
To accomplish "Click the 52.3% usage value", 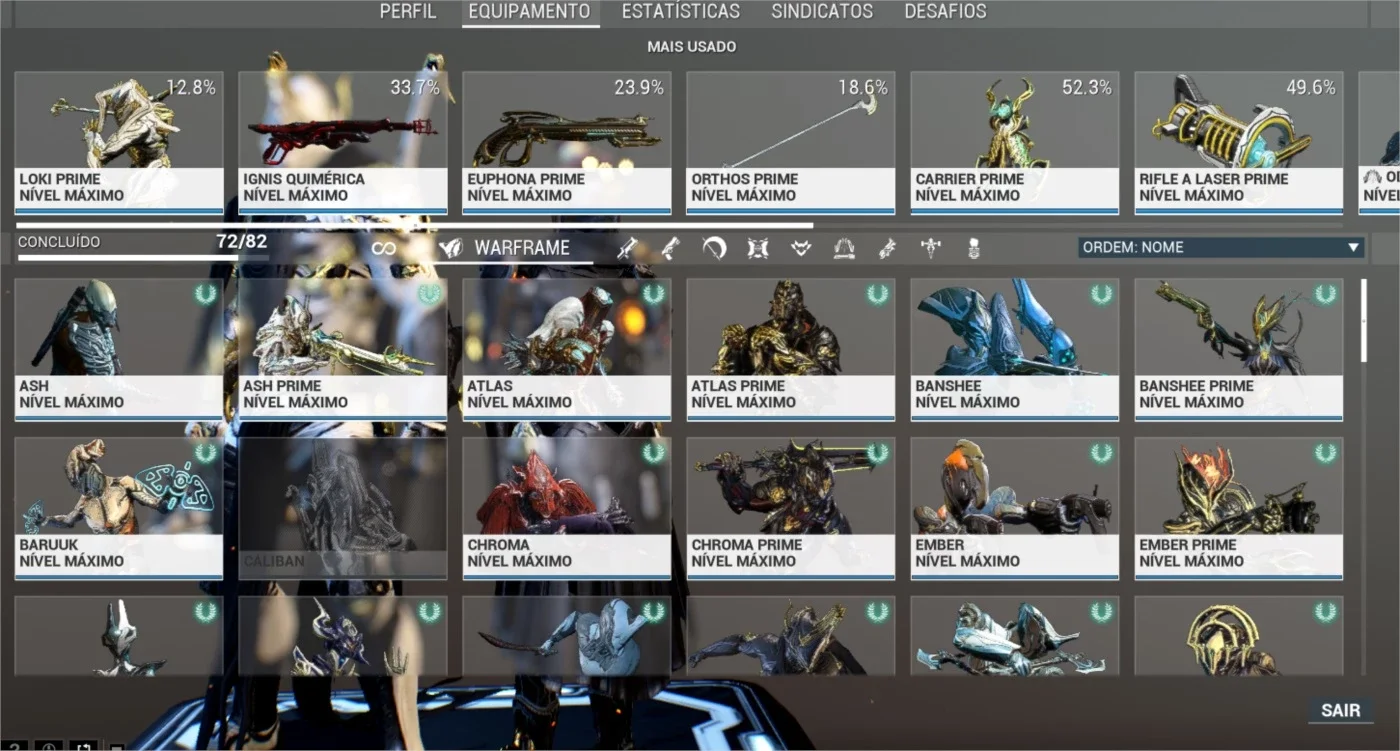I will (1087, 88).
